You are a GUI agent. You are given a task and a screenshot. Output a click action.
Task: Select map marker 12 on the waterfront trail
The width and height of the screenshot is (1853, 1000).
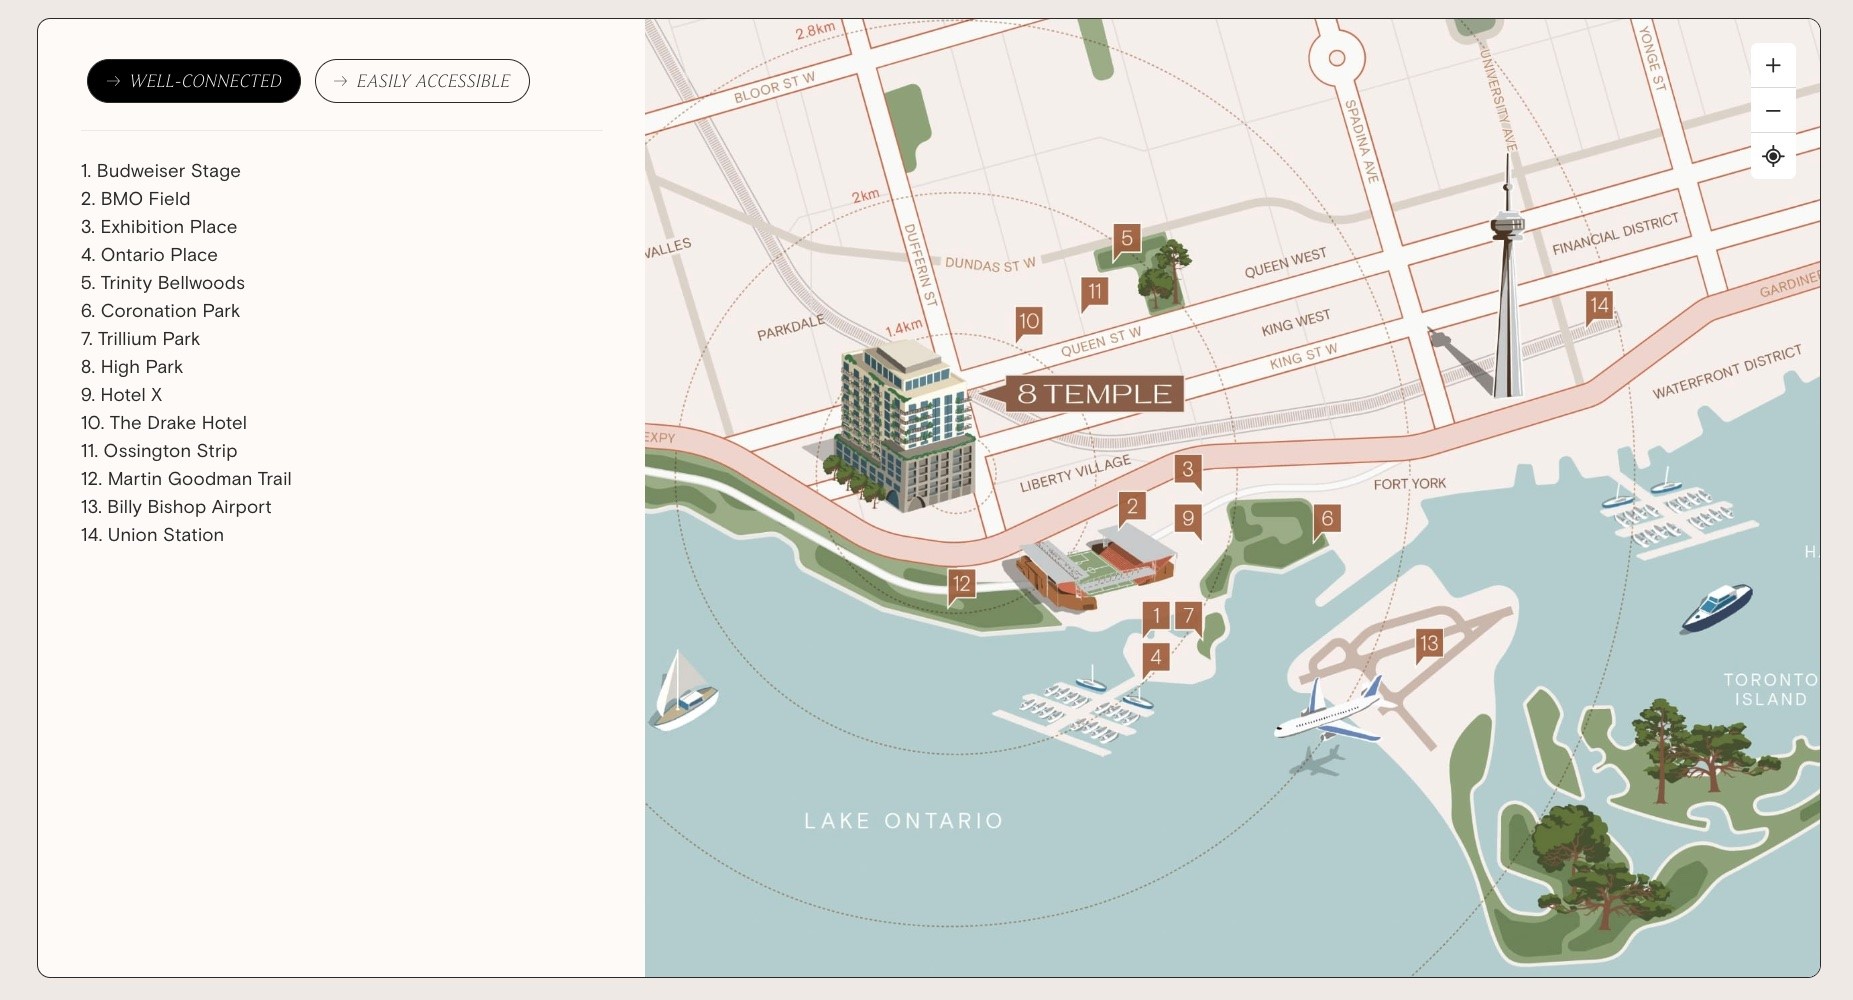[x=961, y=584]
